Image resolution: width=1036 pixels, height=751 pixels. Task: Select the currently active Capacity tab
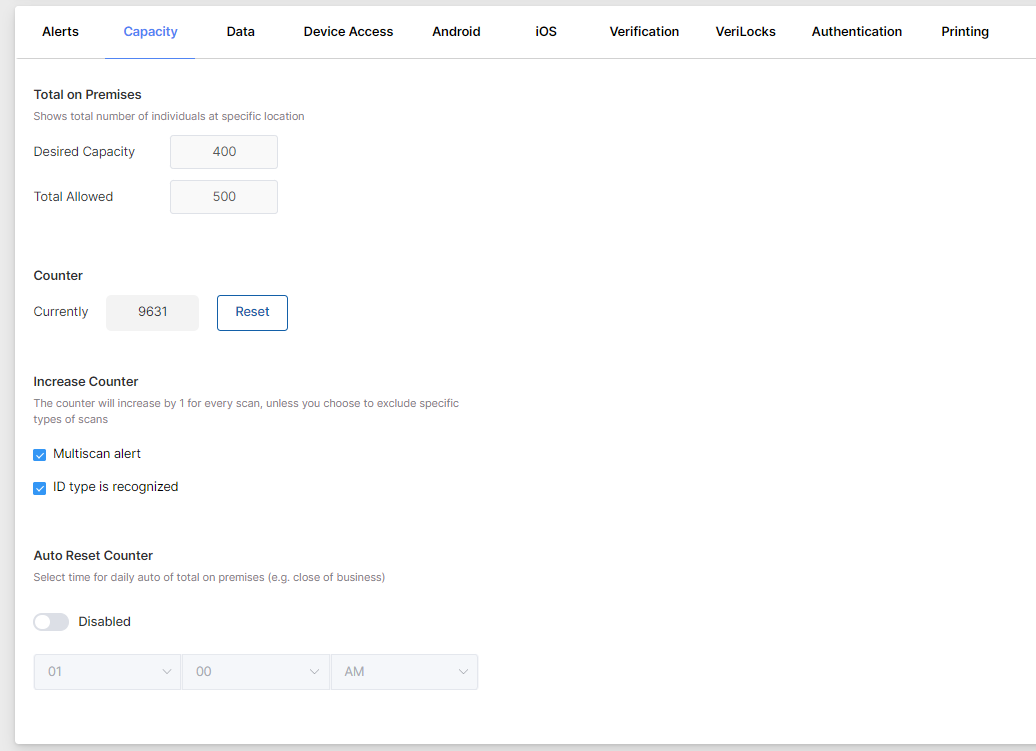pos(150,31)
